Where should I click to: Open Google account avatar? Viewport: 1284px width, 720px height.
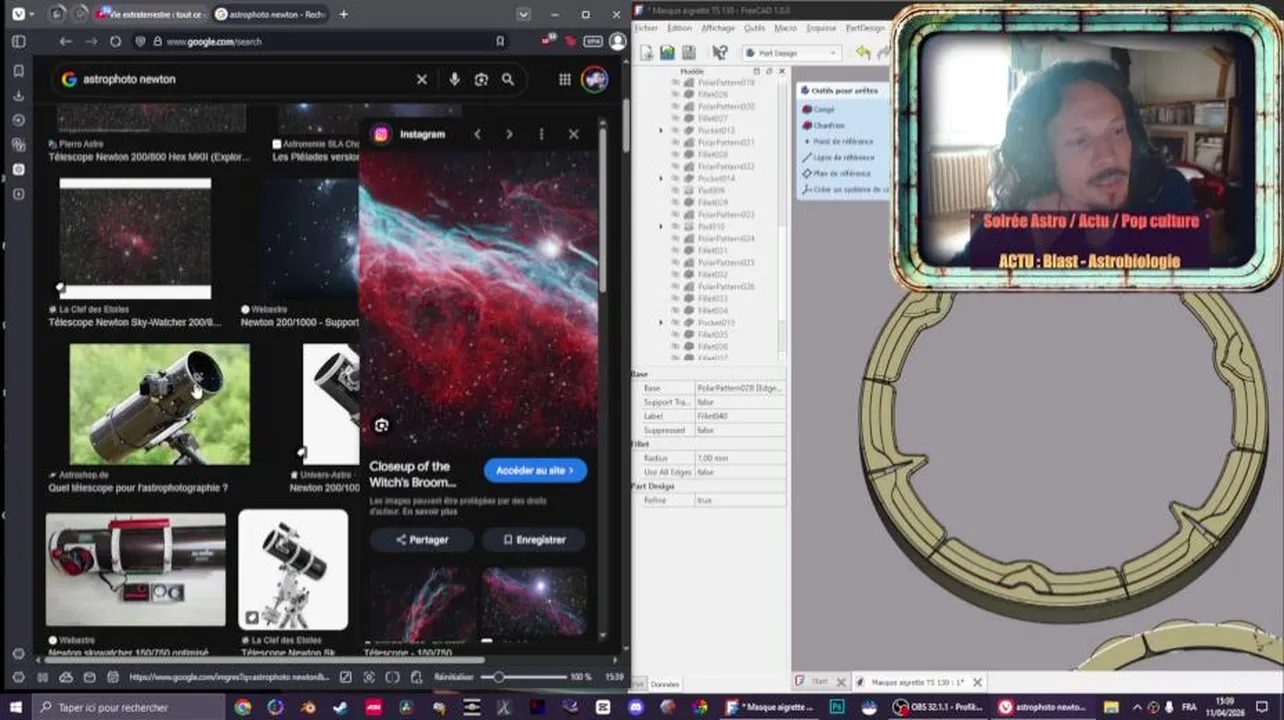point(595,79)
